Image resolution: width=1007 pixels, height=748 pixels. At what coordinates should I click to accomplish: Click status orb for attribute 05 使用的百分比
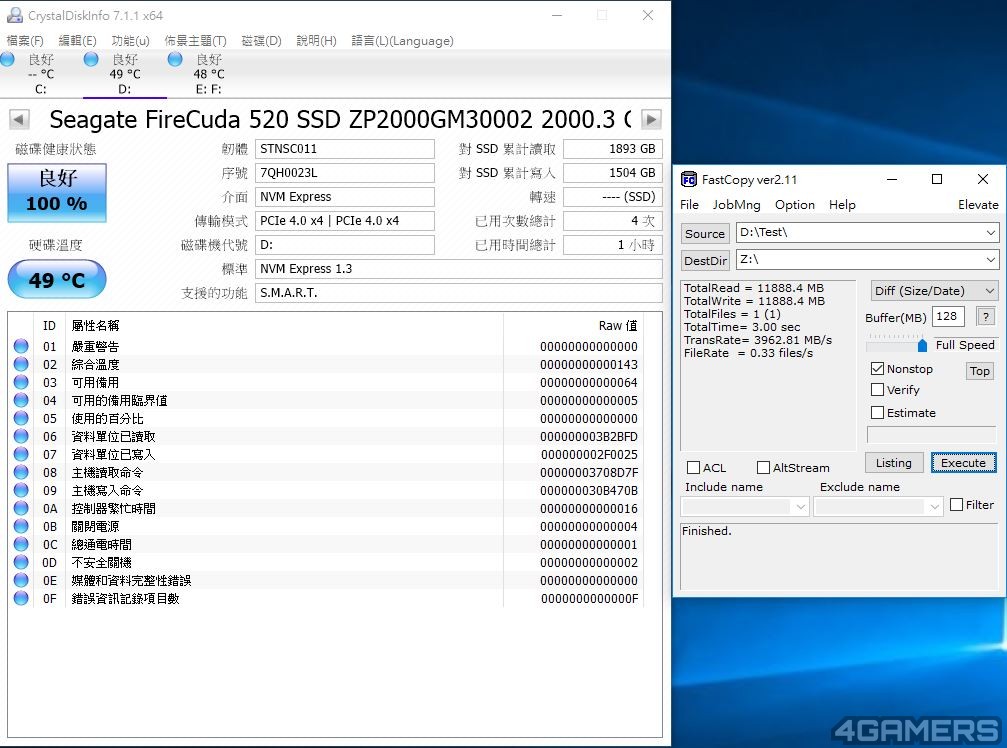click(x=21, y=418)
